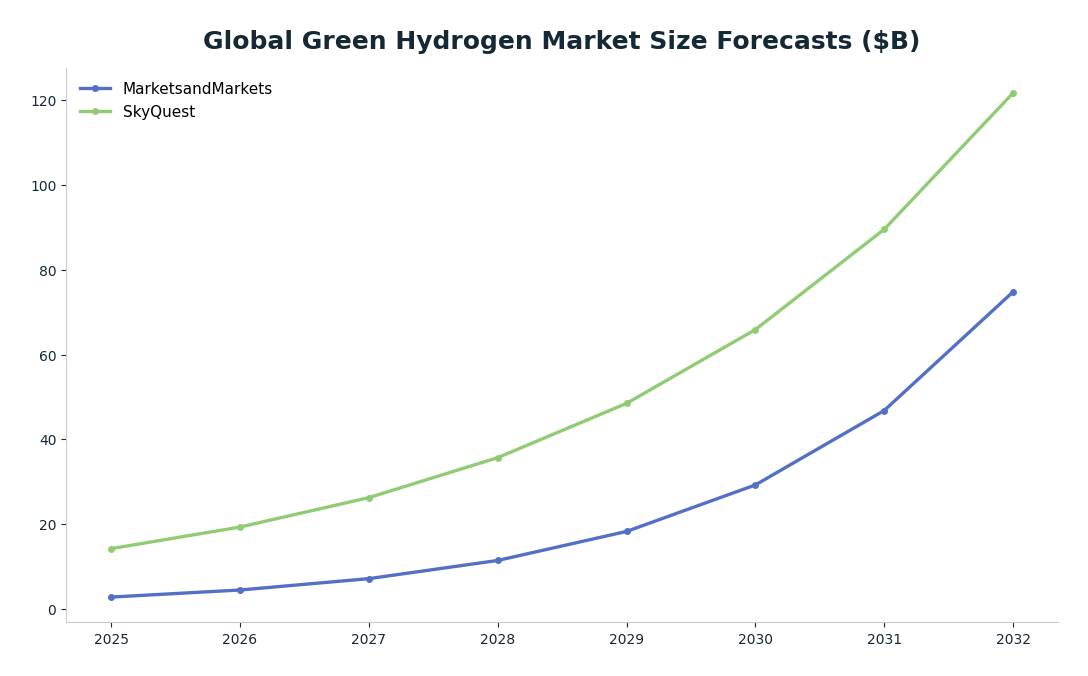Select the MarketsandMarkets legend label
This screenshot has height=676, width=1088.
(x=197, y=89)
